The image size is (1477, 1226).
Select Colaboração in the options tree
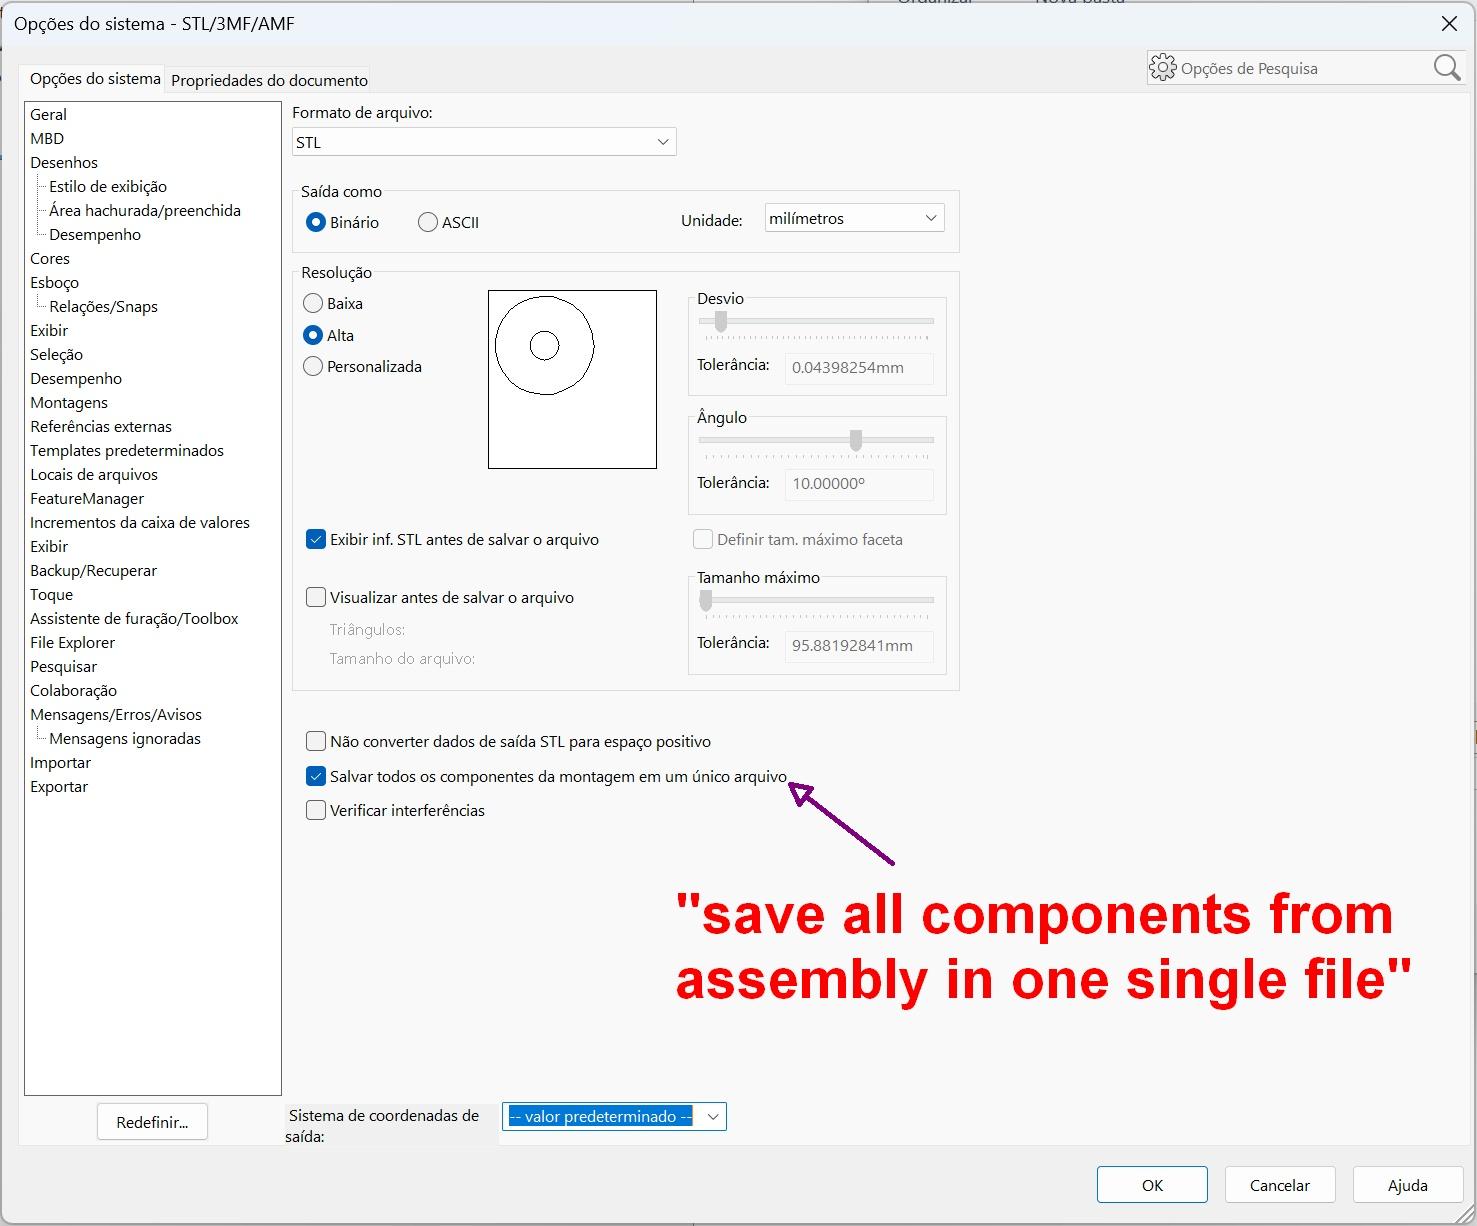[x=73, y=690]
